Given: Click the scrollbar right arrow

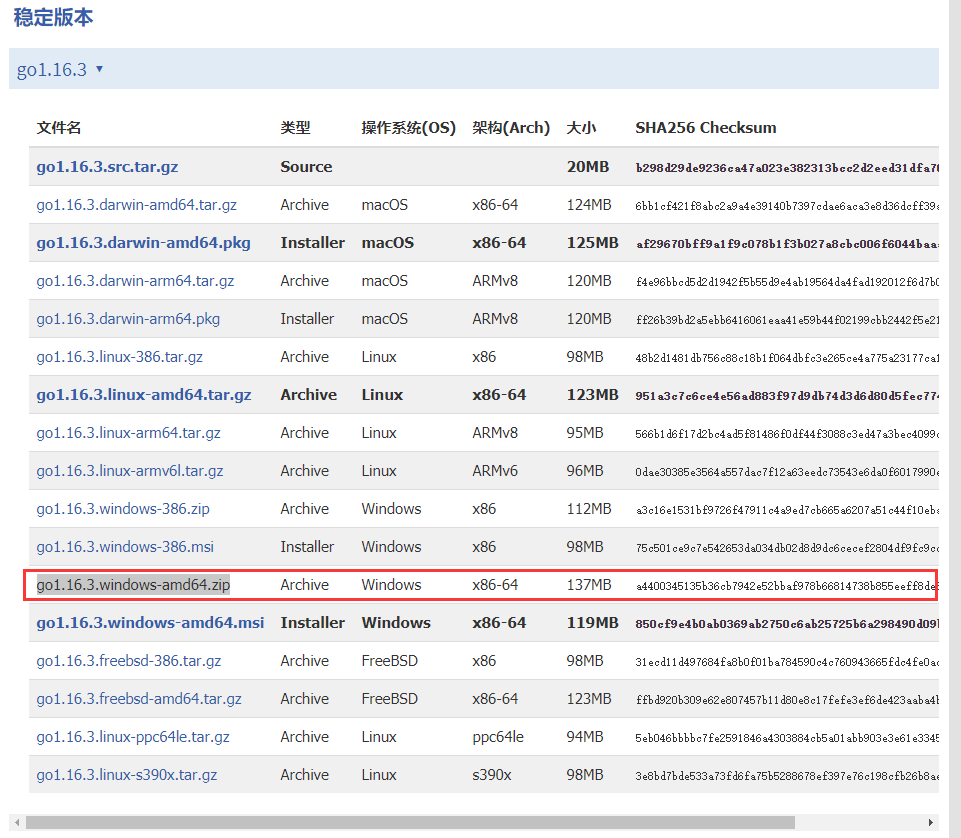Looking at the screenshot, I should click(x=930, y=822).
